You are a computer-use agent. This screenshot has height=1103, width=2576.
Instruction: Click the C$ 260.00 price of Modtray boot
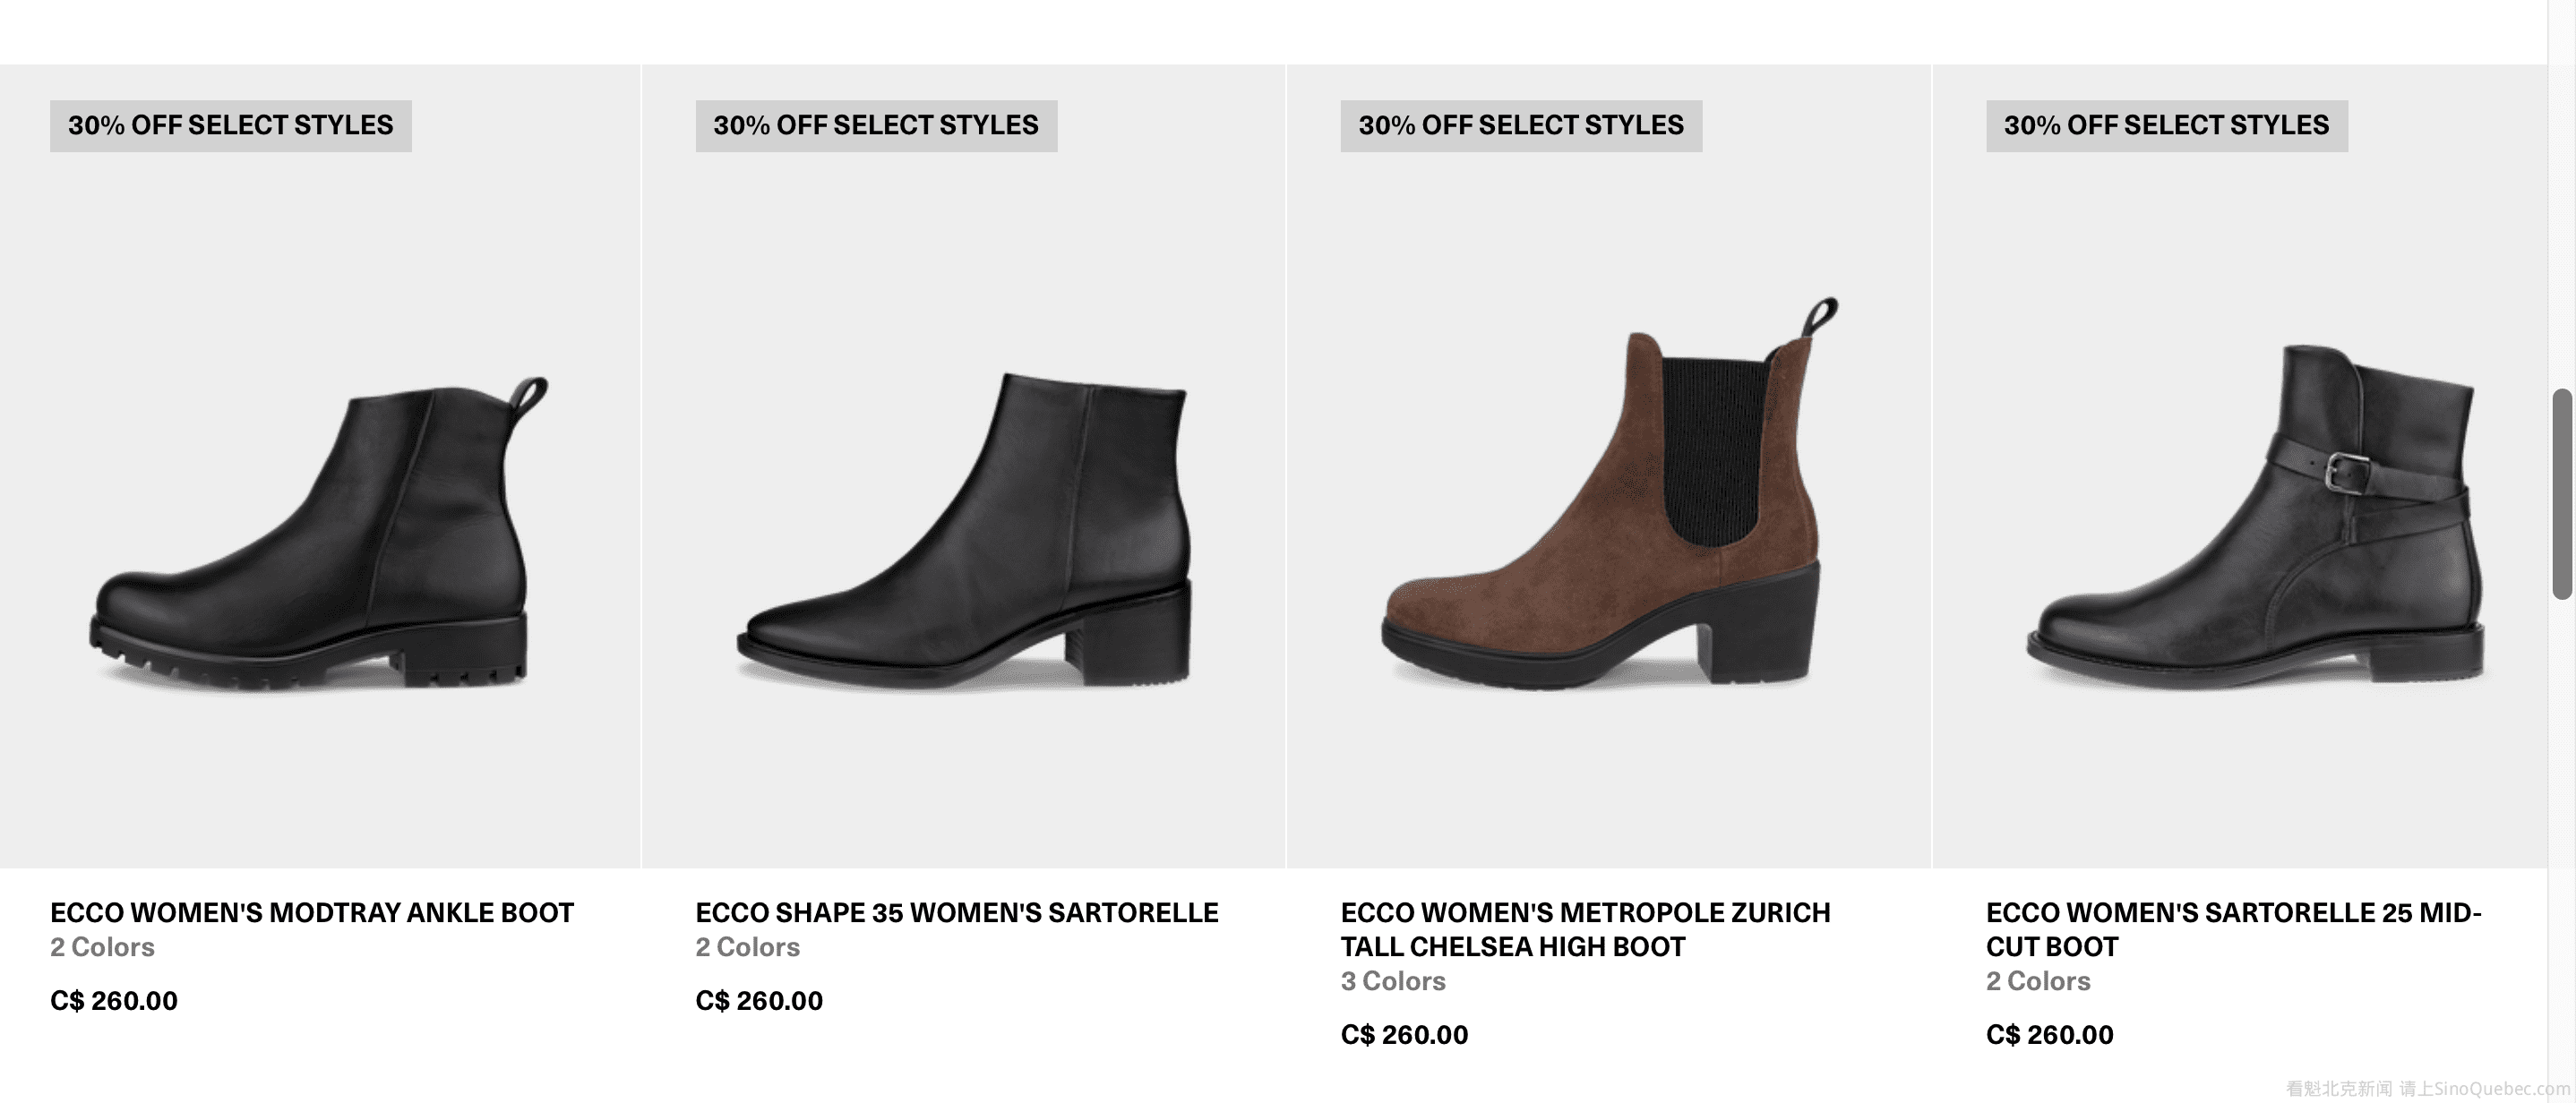click(x=114, y=1001)
